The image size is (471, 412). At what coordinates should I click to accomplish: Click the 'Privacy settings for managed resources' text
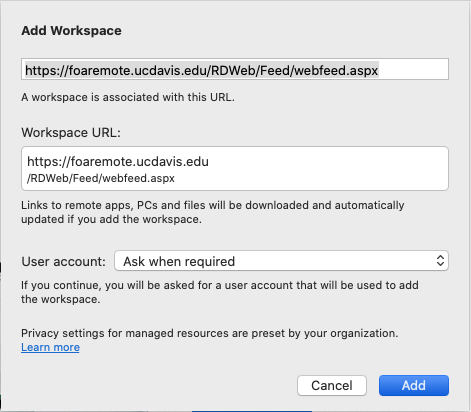coord(210,333)
